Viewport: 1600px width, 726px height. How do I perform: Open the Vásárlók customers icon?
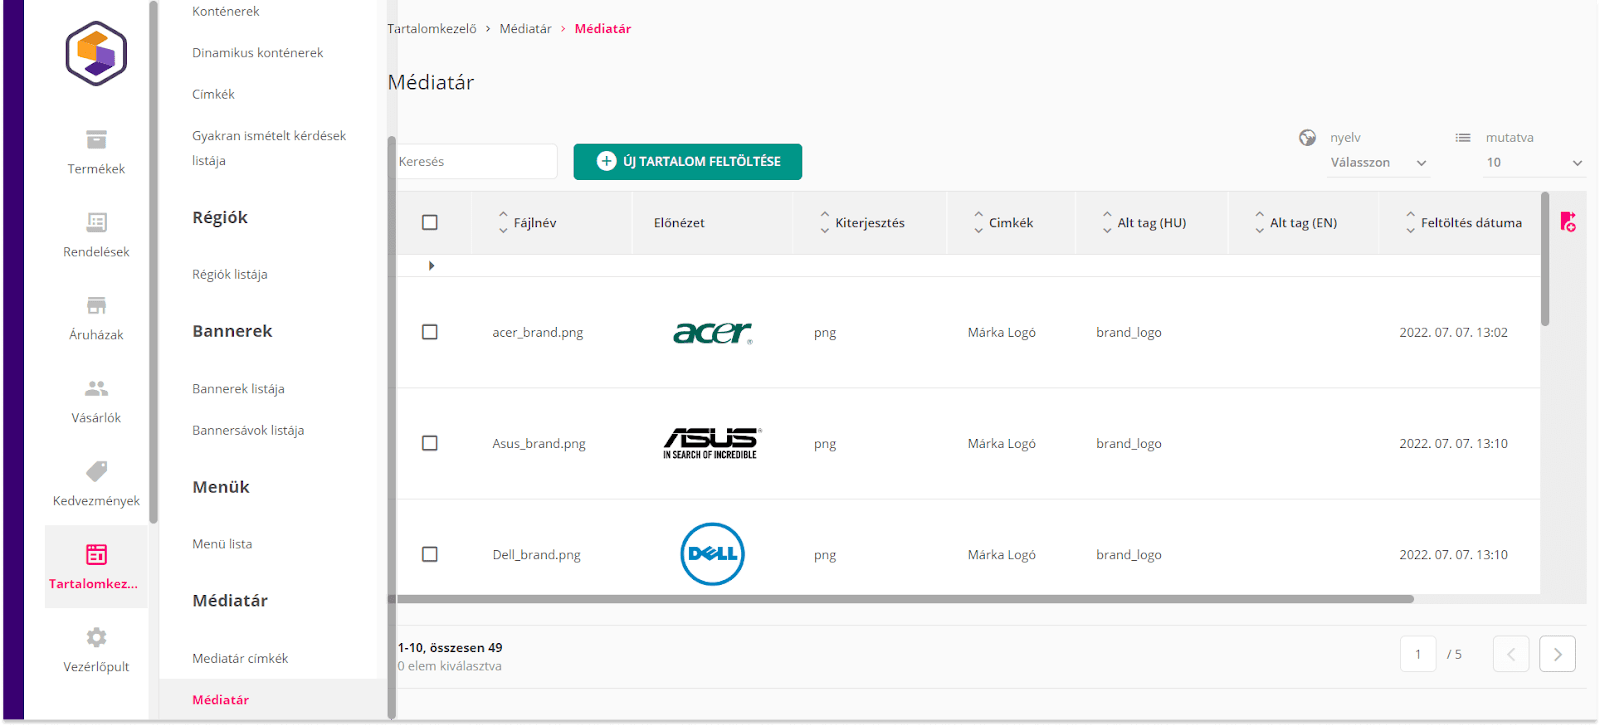tap(96, 388)
